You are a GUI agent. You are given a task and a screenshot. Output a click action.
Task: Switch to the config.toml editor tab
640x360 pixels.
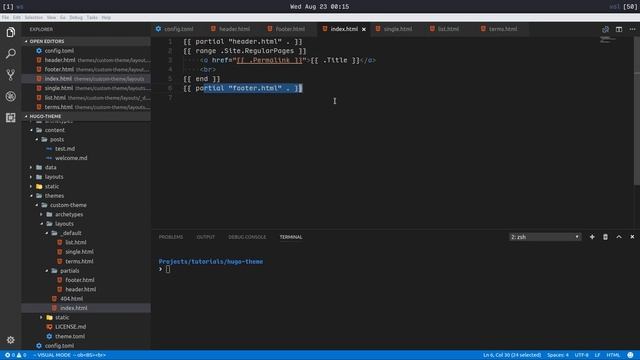click(178, 29)
